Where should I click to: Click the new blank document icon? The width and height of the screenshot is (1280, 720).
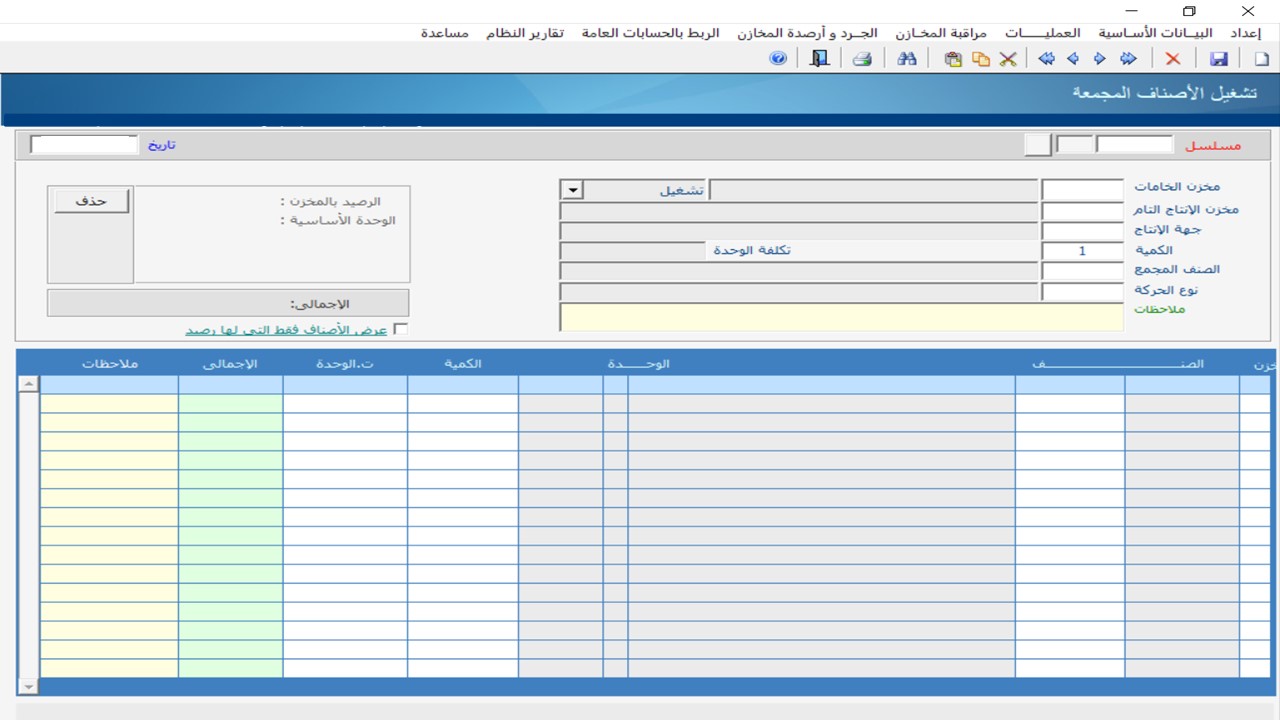point(1261,59)
